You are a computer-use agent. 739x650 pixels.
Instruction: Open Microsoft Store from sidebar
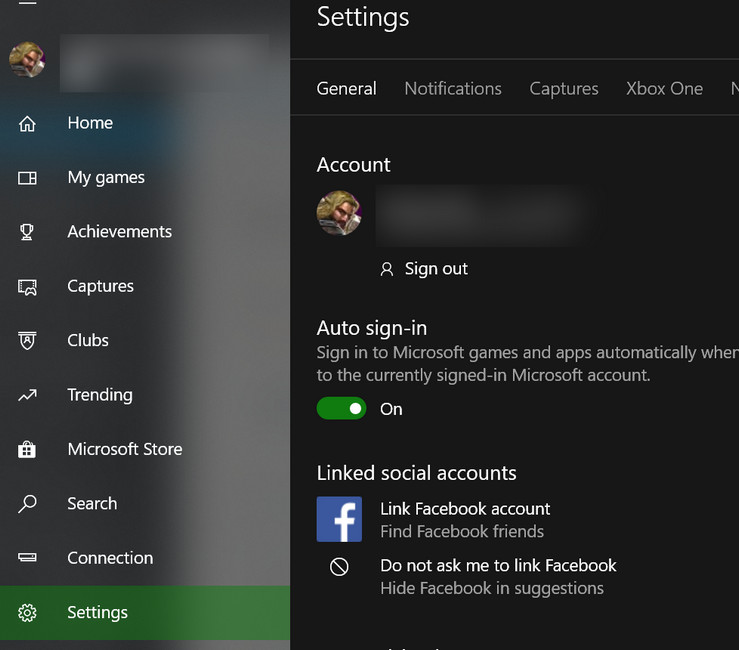145,449
